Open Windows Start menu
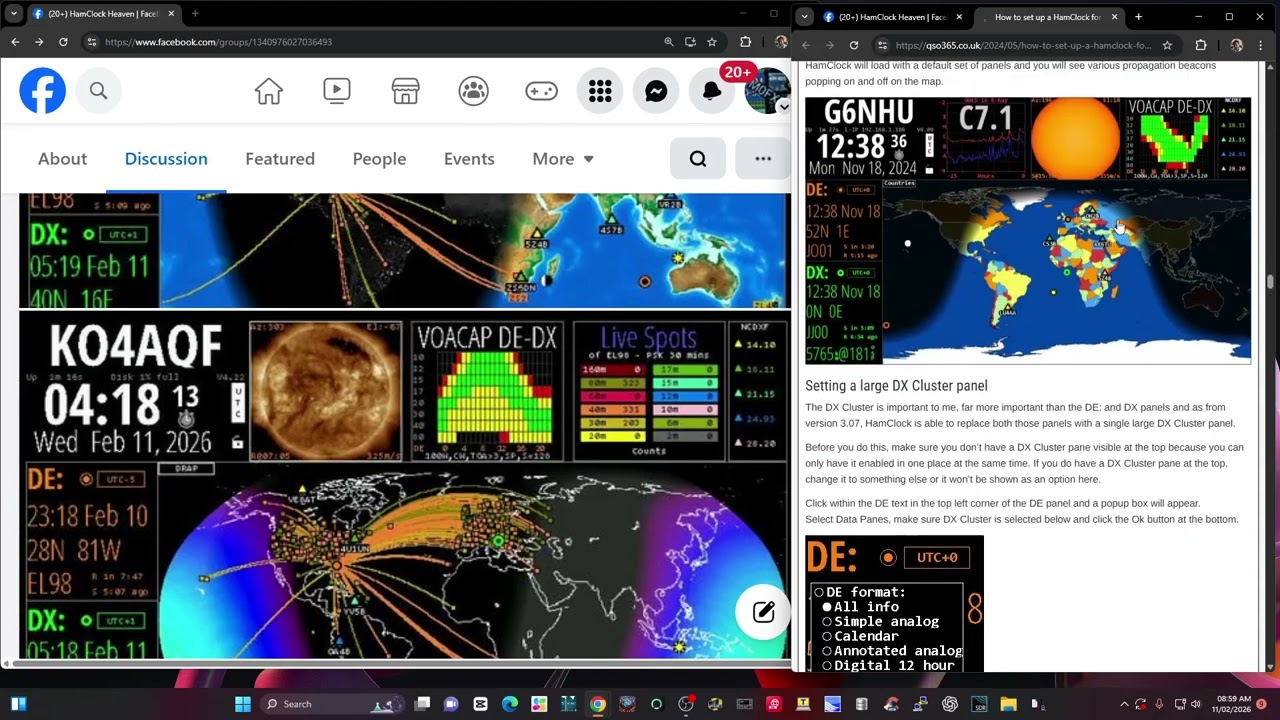 [242, 704]
